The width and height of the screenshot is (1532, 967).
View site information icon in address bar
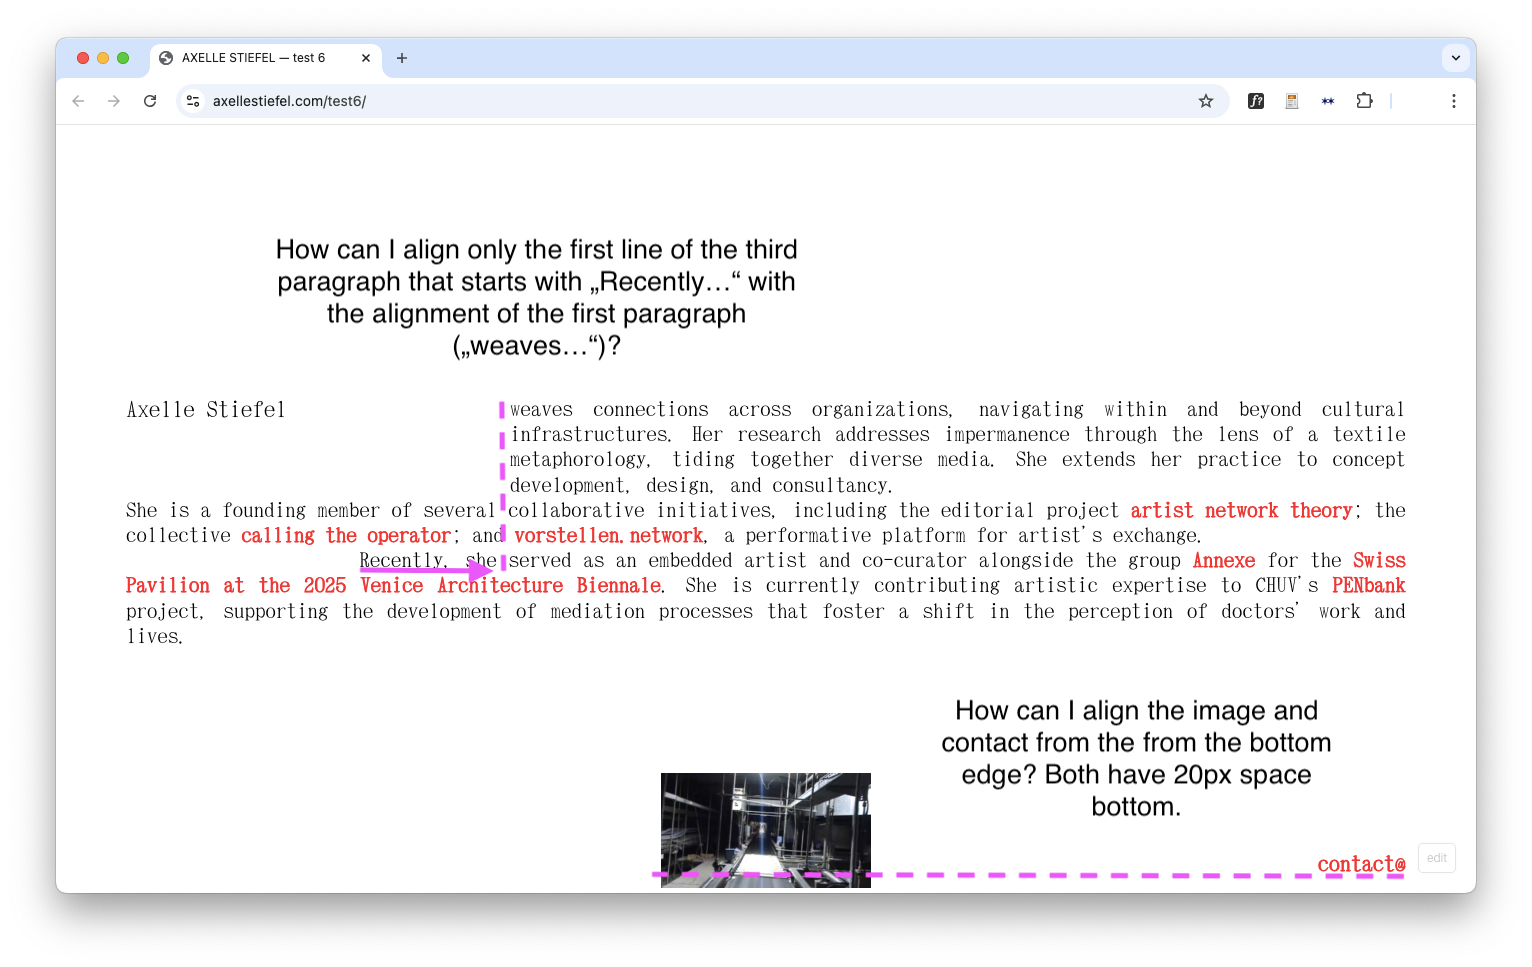click(194, 101)
